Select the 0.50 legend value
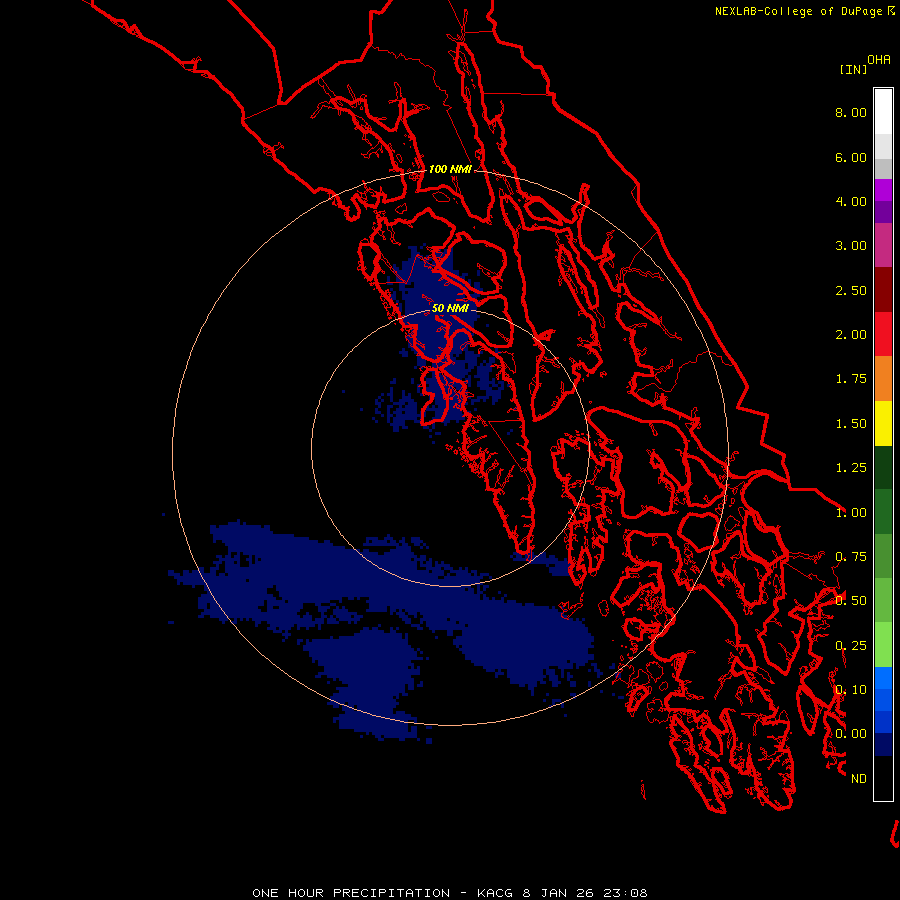This screenshot has width=900, height=900. [x=851, y=601]
